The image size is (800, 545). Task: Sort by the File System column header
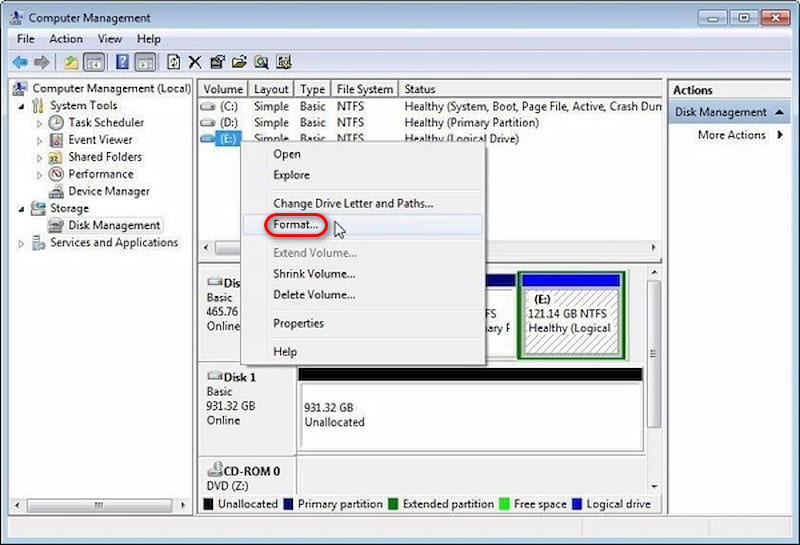coord(365,89)
